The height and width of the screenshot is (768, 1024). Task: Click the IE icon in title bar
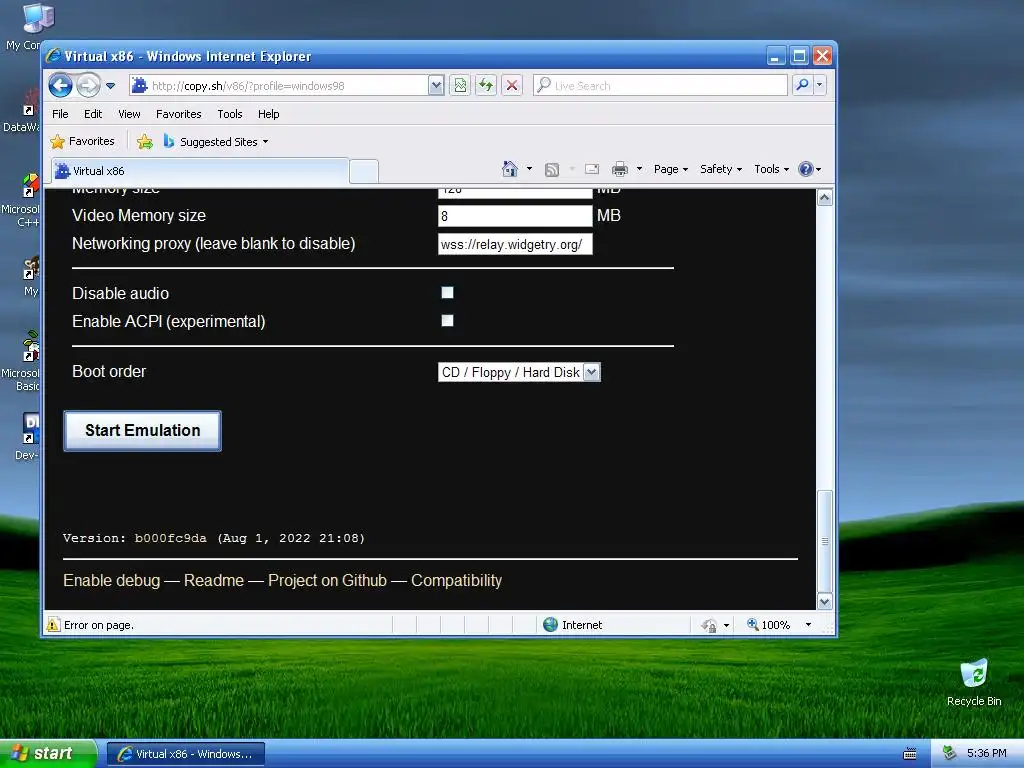[54, 56]
